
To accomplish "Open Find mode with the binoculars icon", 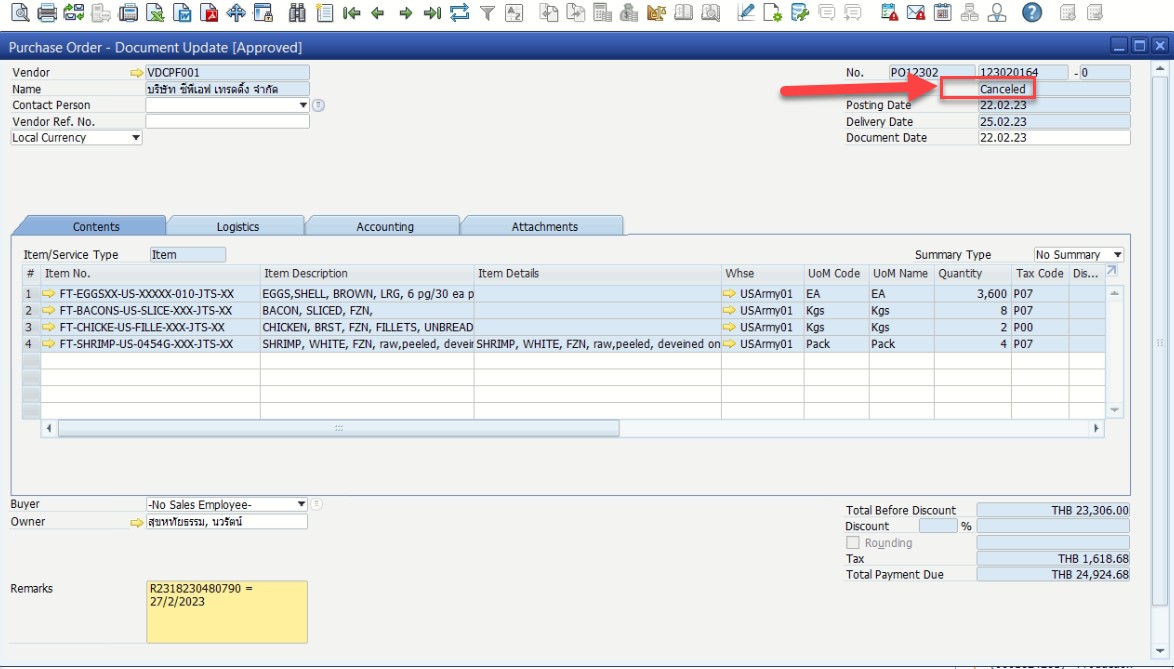I will tap(297, 13).
